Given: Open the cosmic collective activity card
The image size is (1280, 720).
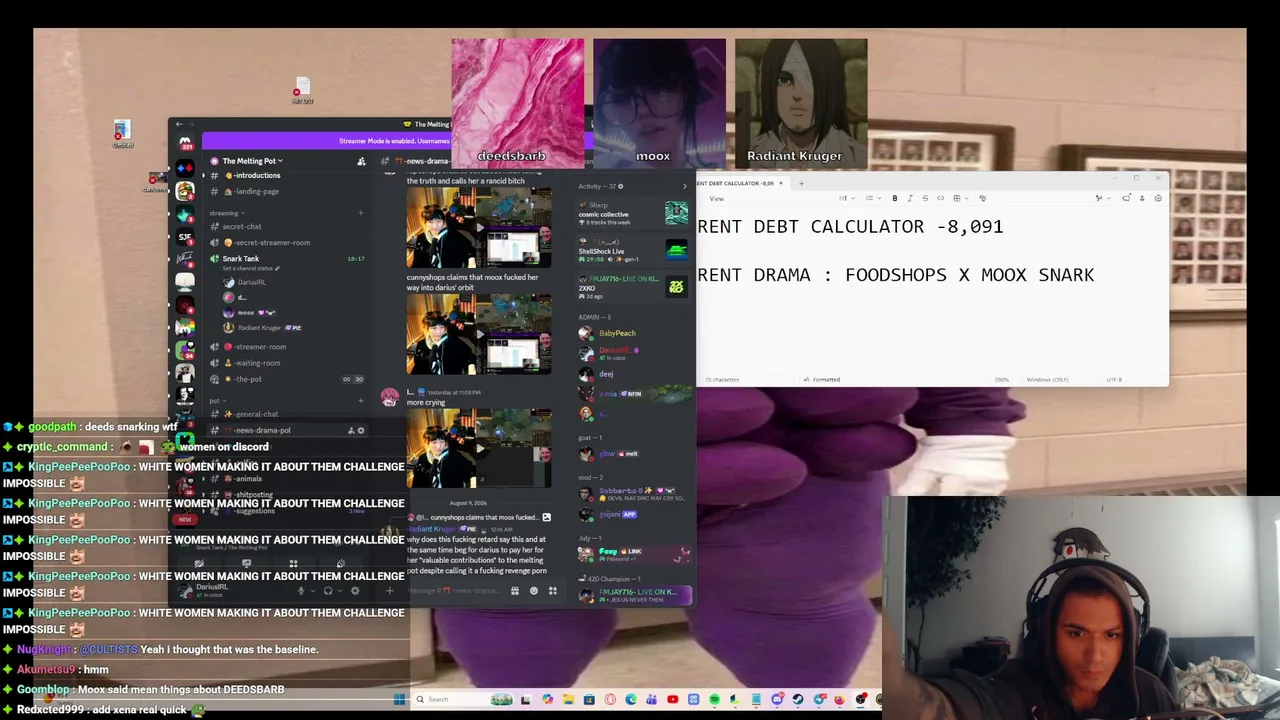Looking at the screenshot, I should [x=633, y=213].
